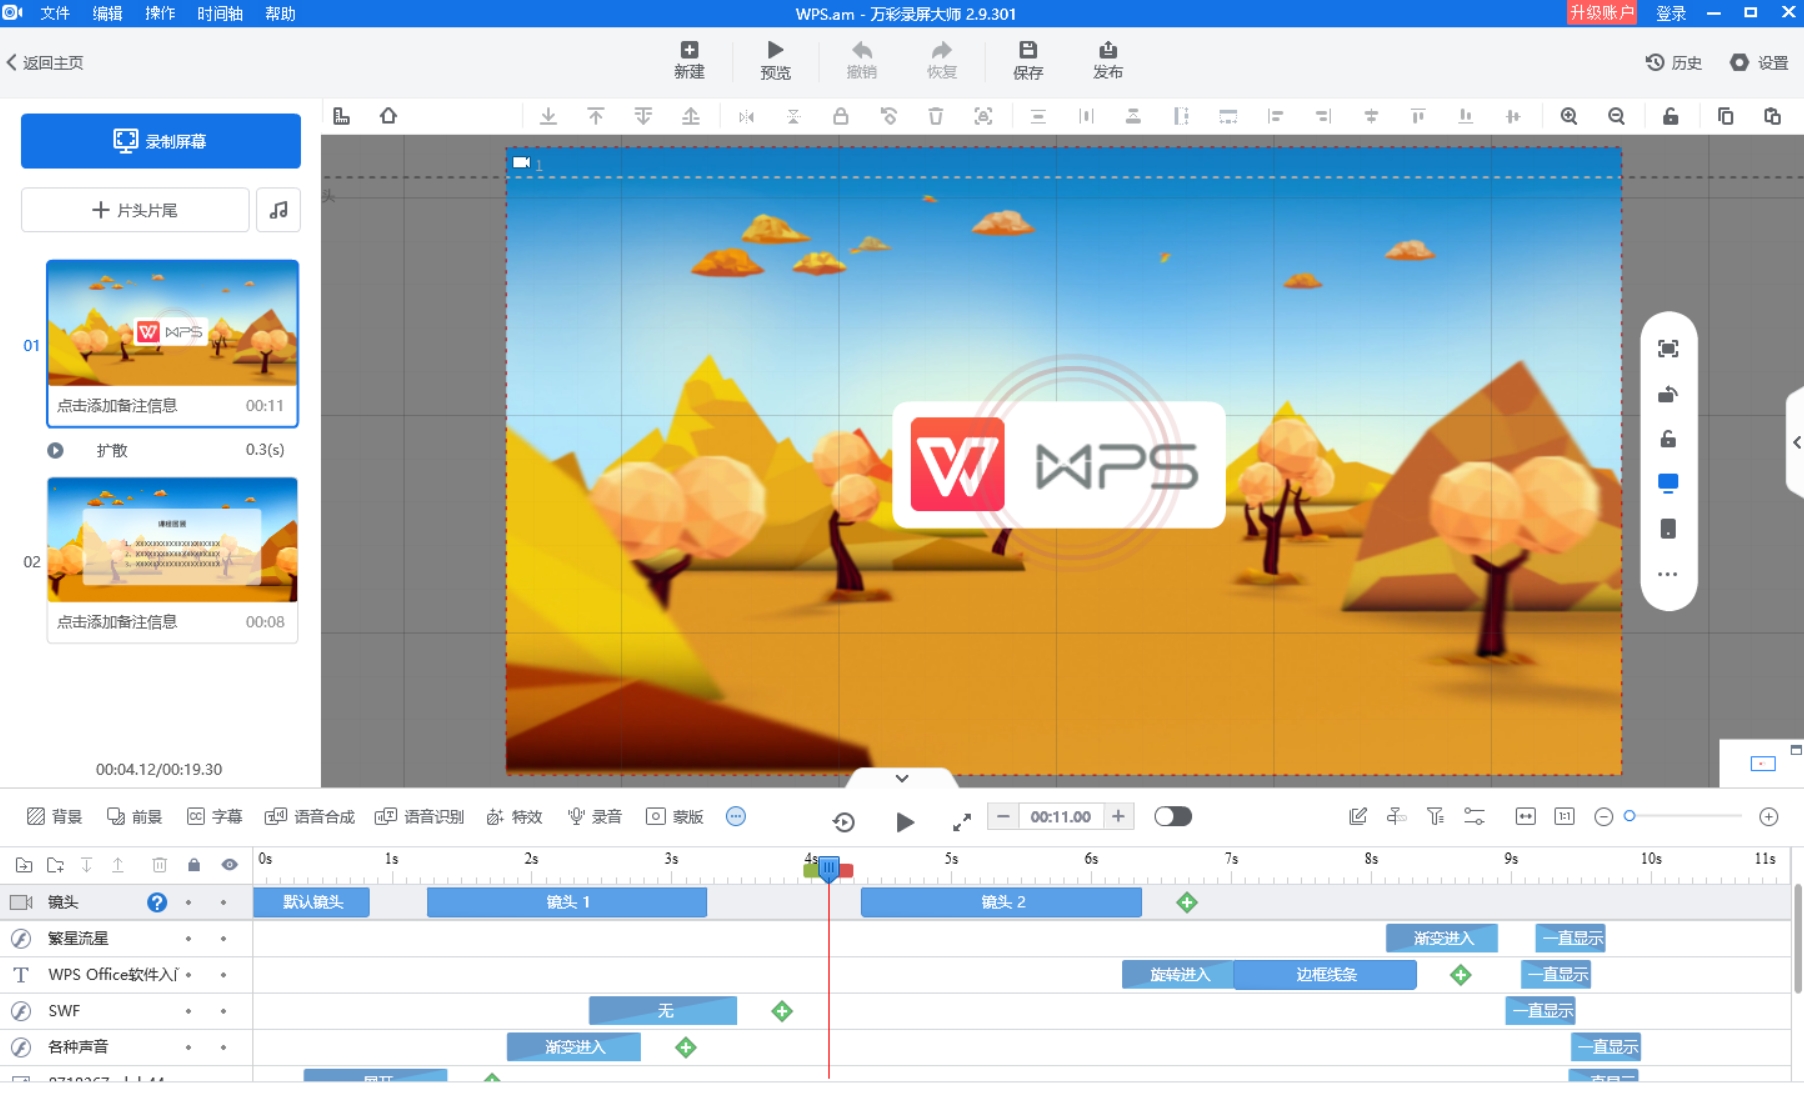Screen dimensions: 1804x1095
Task: Open 历史 history
Action: pos(1674,62)
